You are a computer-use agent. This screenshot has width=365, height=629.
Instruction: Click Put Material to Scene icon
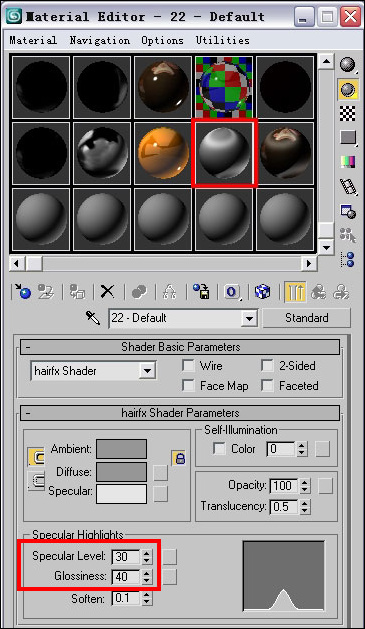46,292
